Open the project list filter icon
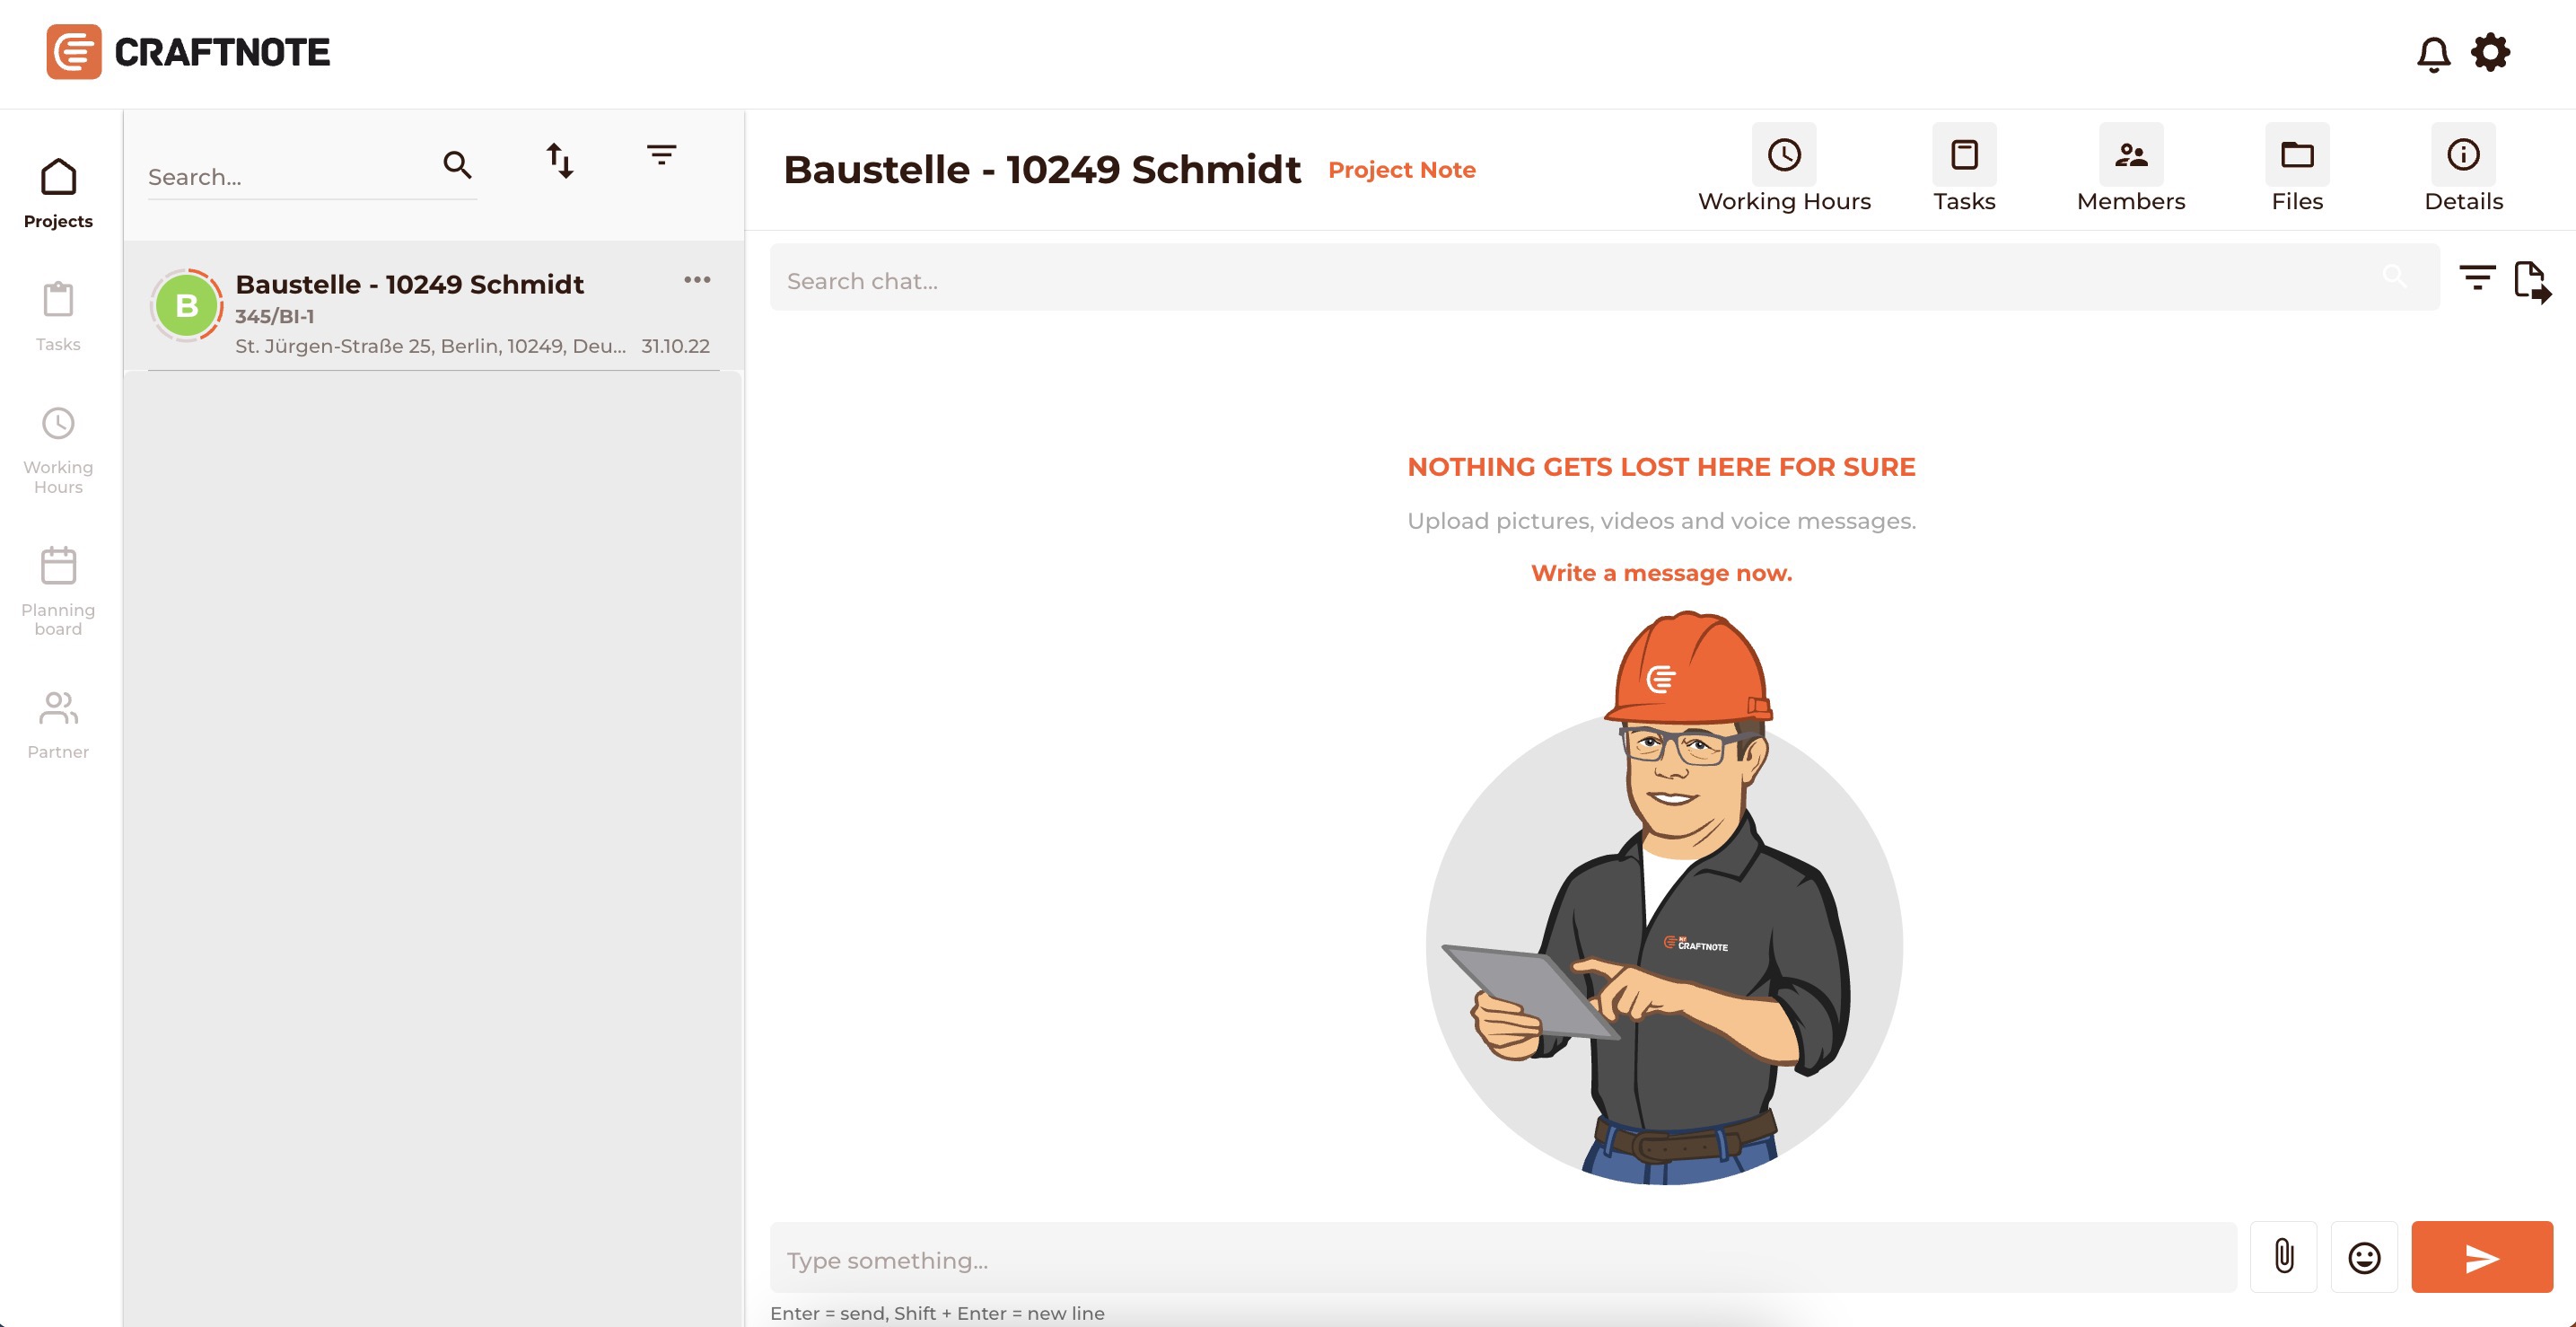This screenshot has width=2576, height=1327. (661, 155)
